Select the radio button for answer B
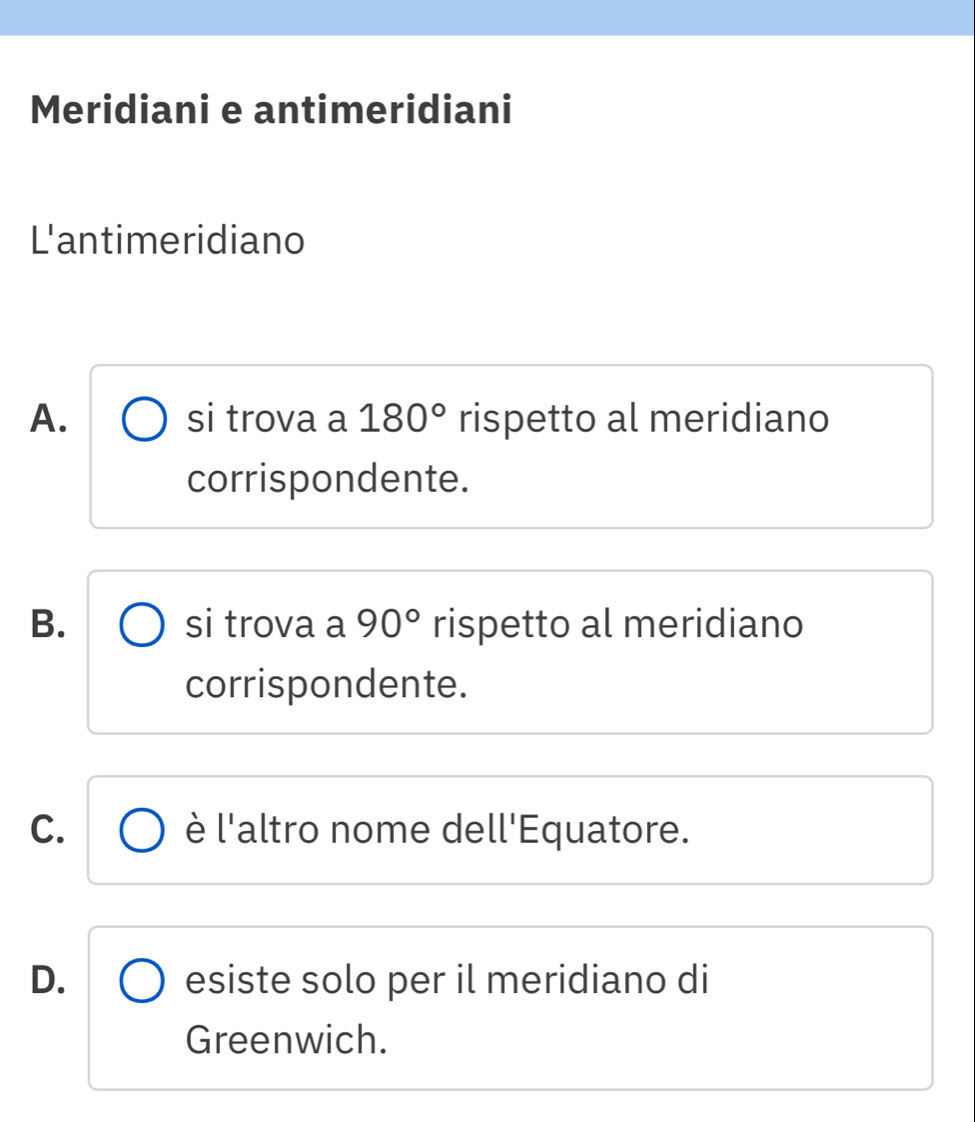Viewport: 975px width, 1122px height. pyautogui.click(x=143, y=625)
